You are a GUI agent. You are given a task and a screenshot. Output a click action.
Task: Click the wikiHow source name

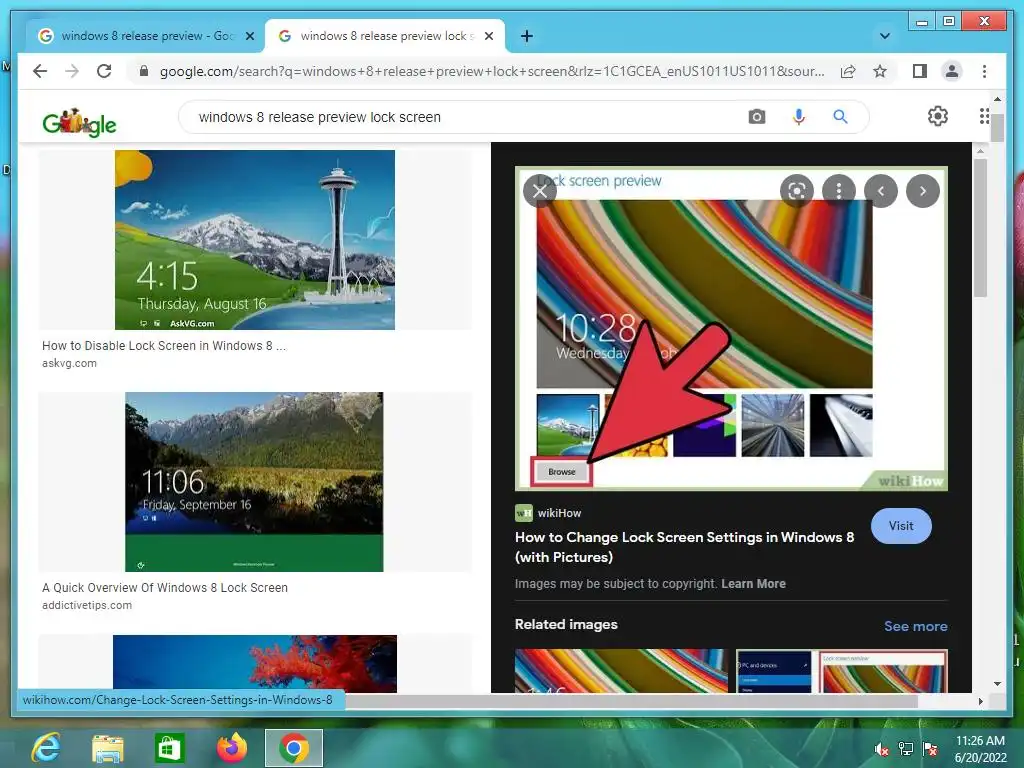point(559,513)
